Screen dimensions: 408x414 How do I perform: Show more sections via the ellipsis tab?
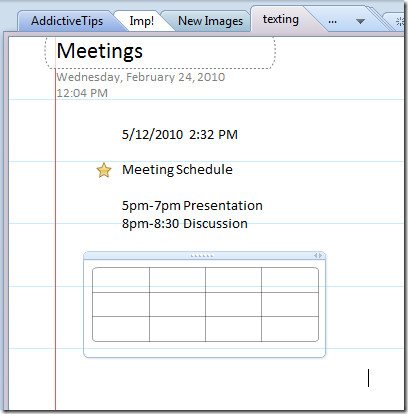(x=332, y=22)
